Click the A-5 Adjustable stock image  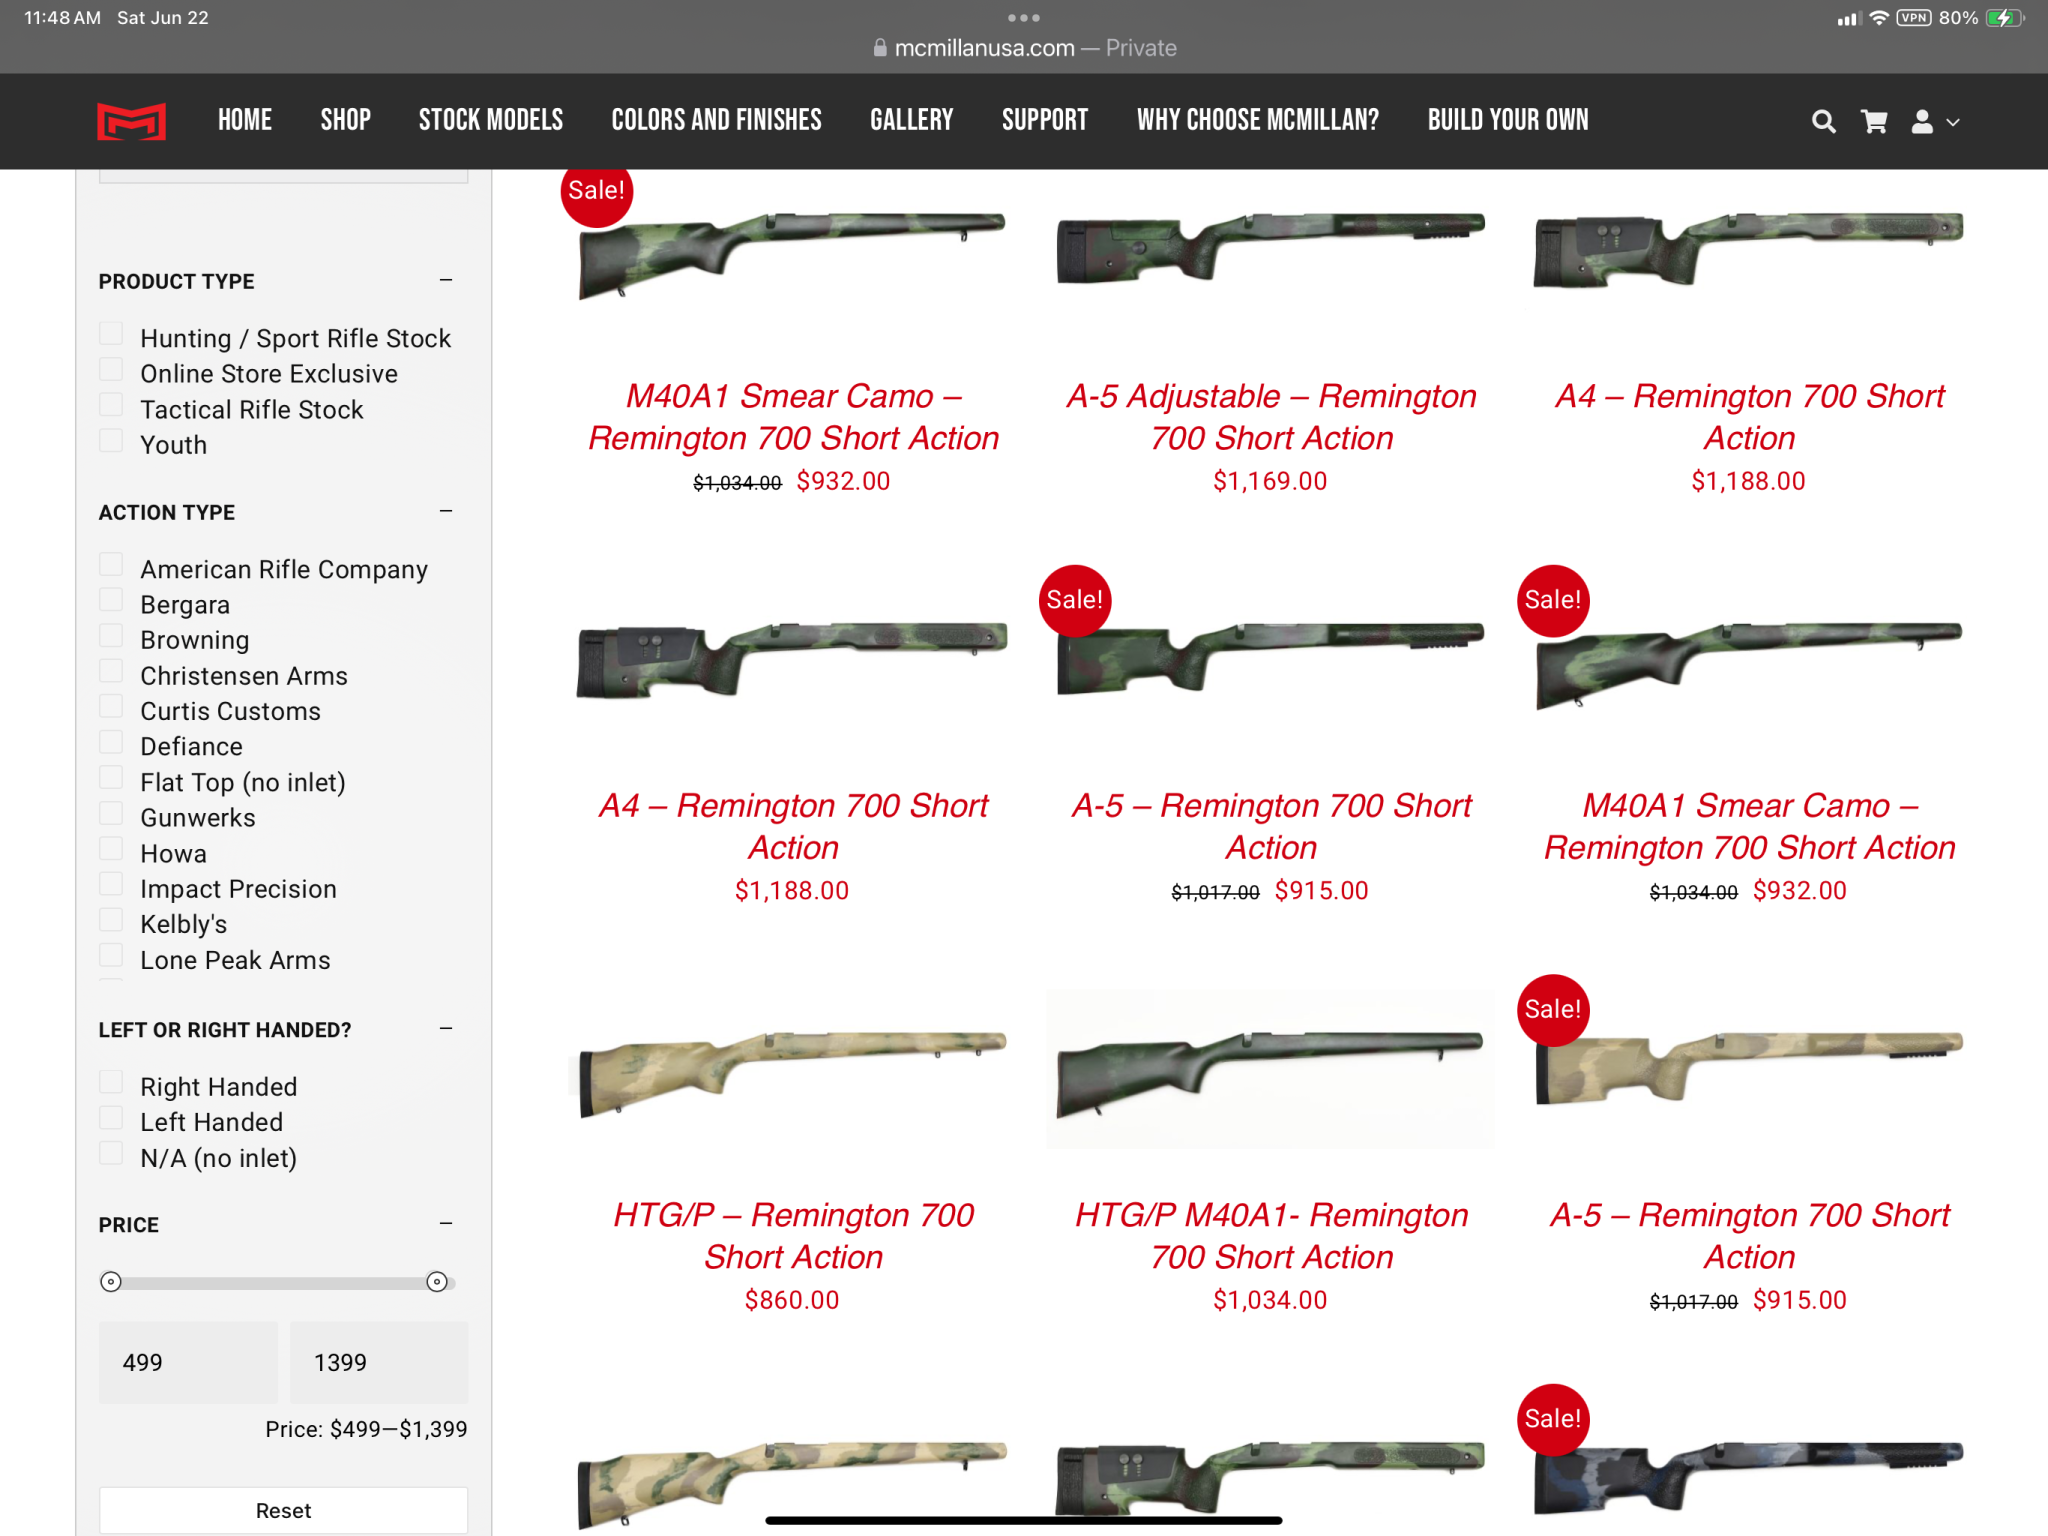click(x=1270, y=248)
